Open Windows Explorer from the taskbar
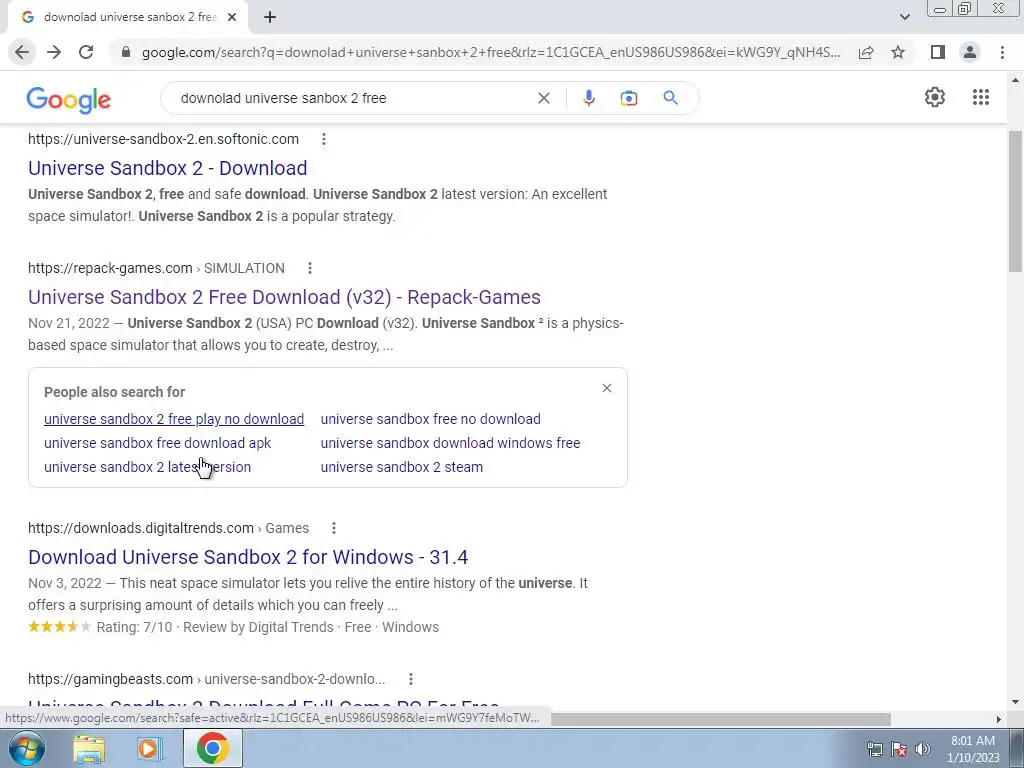 (89, 749)
